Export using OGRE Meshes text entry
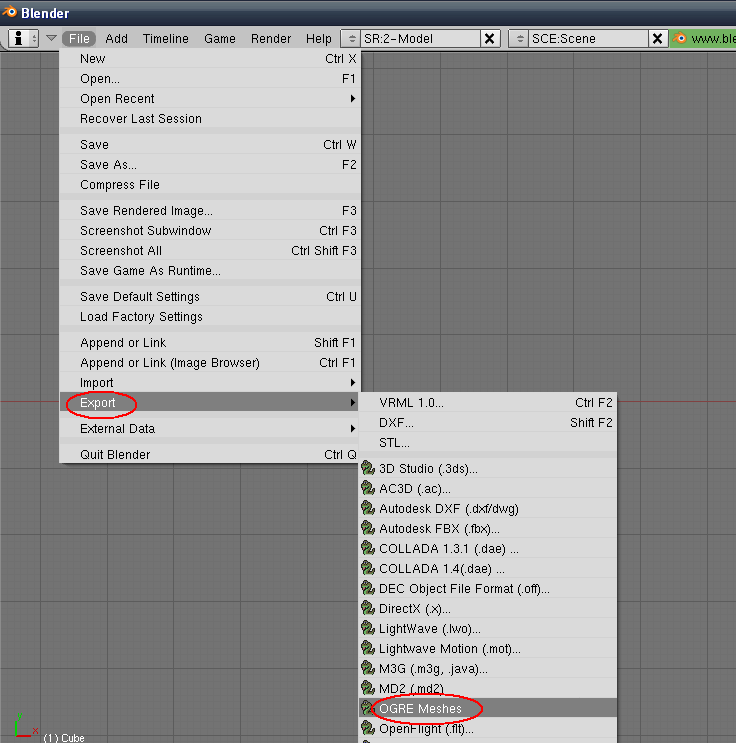This screenshot has width=736, height=743. (x=420, y=708)
